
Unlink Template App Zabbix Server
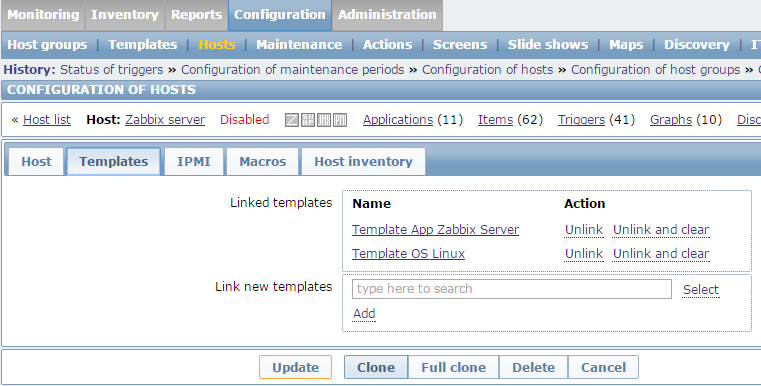click(x=584, y=230)
